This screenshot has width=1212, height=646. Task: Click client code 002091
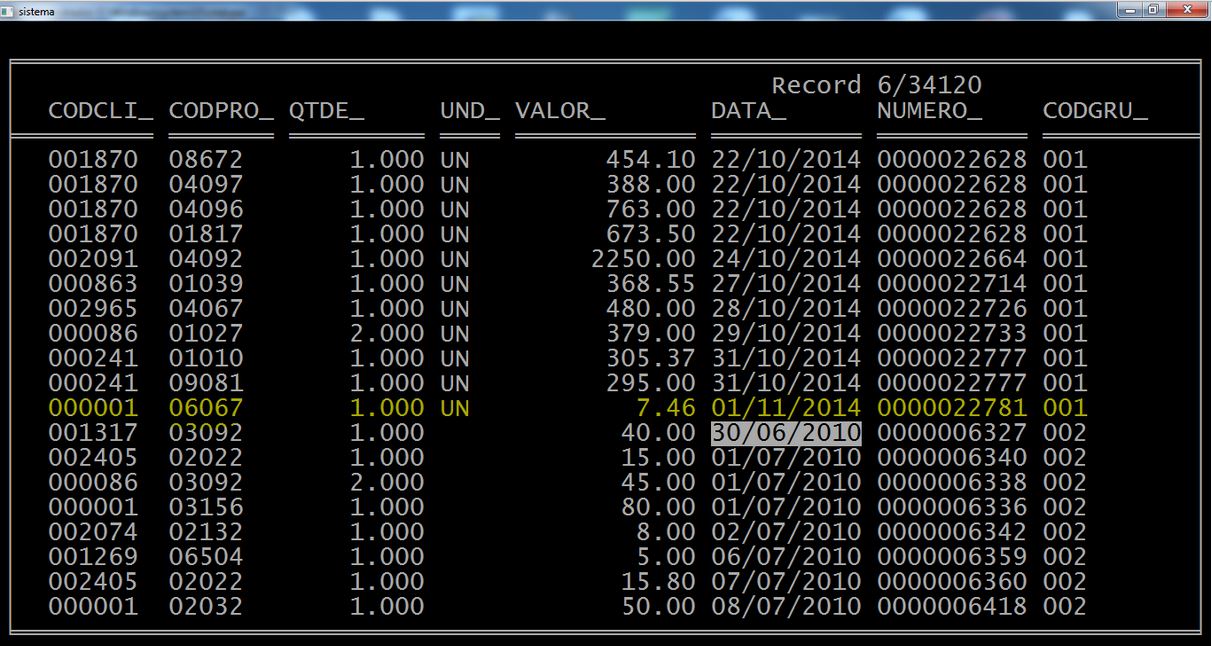click(x=93, y=259)
